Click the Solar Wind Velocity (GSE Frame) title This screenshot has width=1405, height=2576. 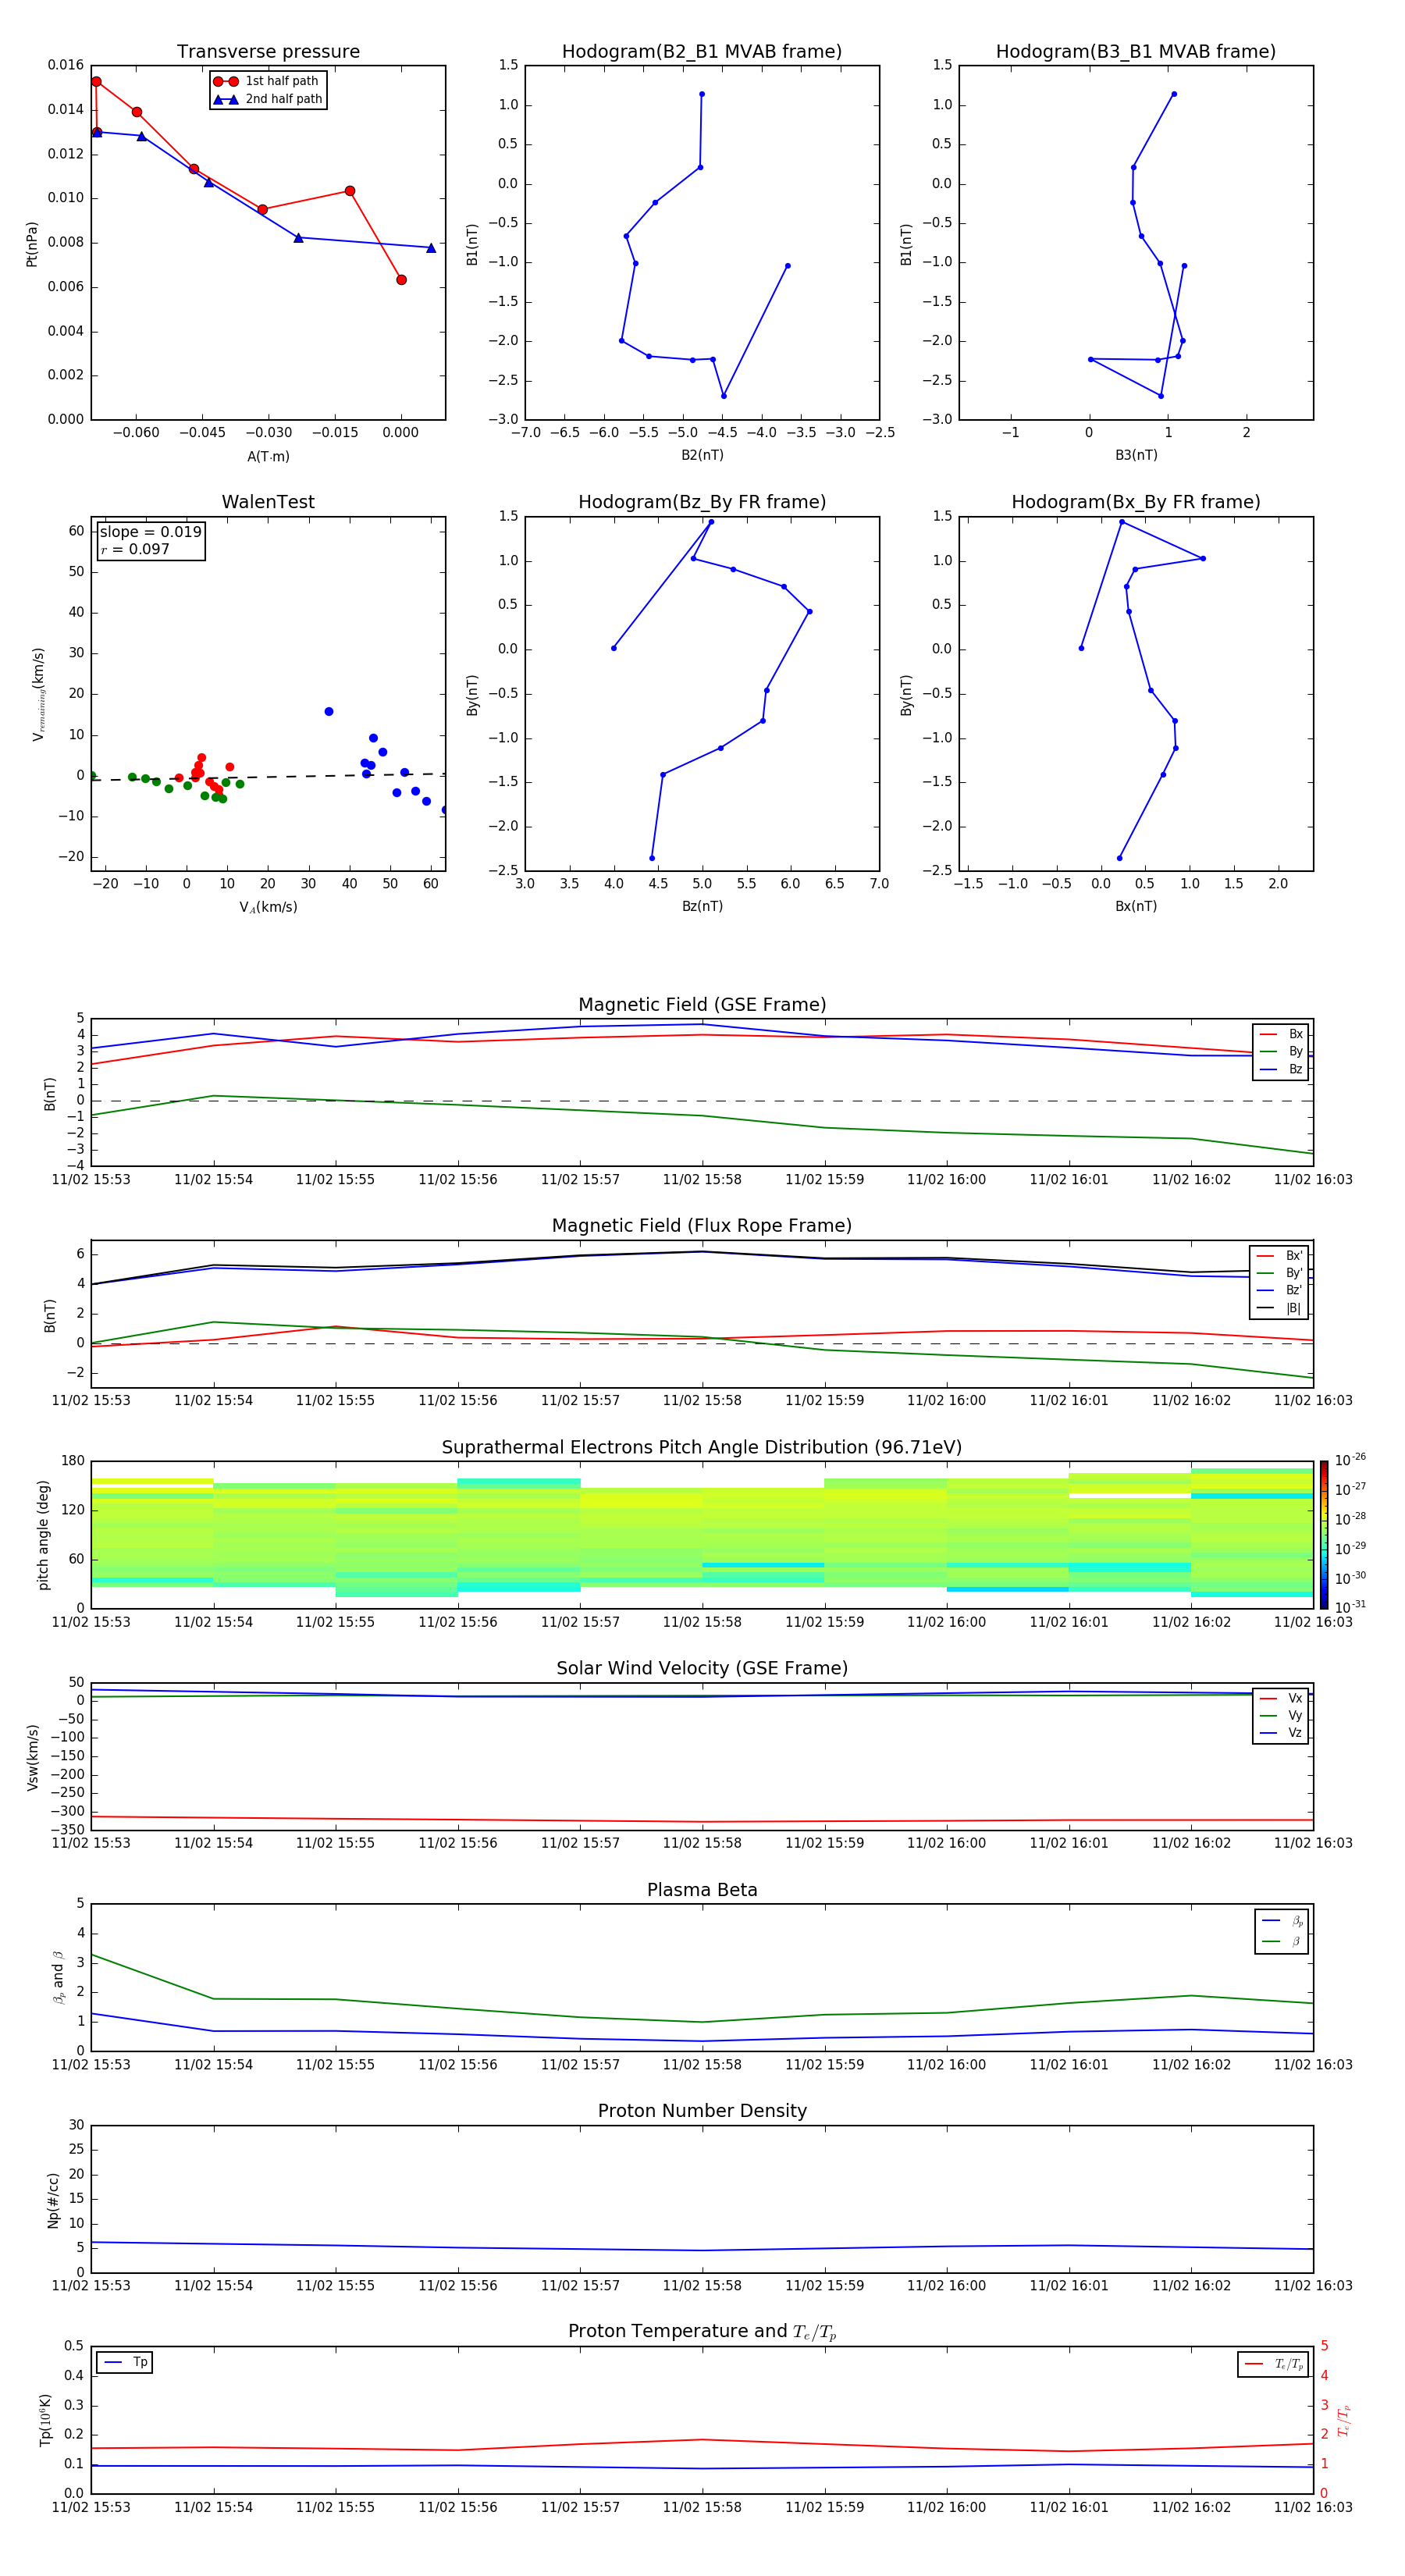tap(702, 1668)
